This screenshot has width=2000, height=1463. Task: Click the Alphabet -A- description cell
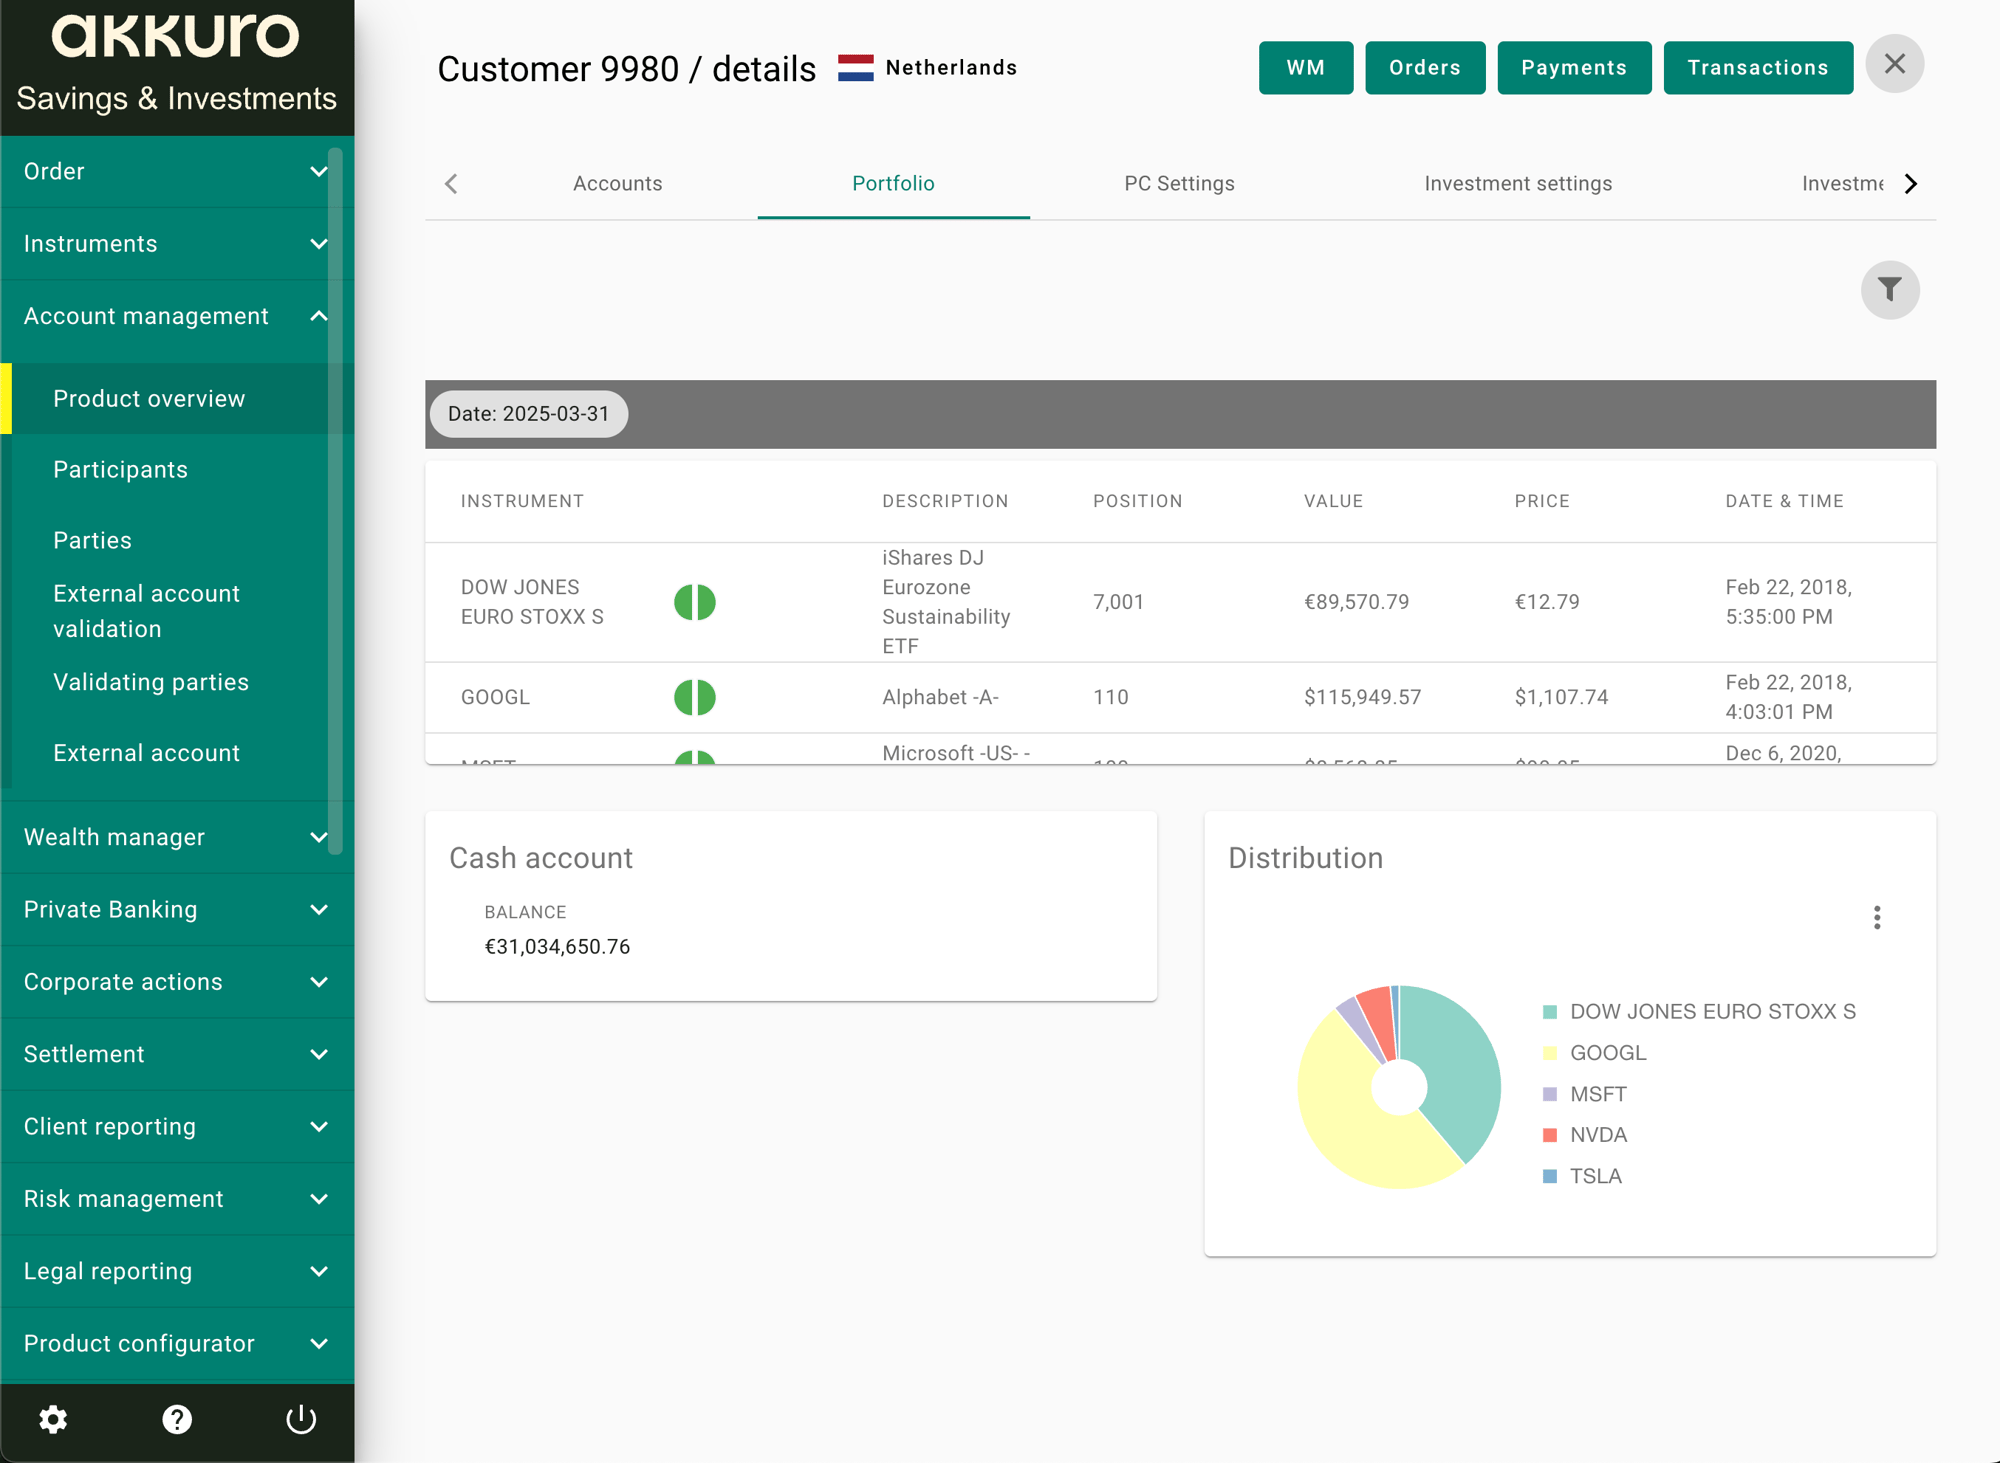(x=940, y=697)
